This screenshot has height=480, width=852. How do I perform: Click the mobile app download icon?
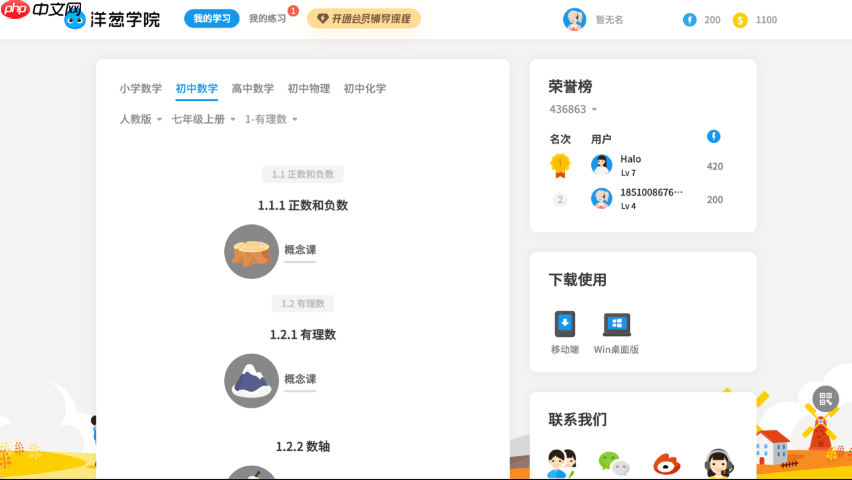coord(565,325)
